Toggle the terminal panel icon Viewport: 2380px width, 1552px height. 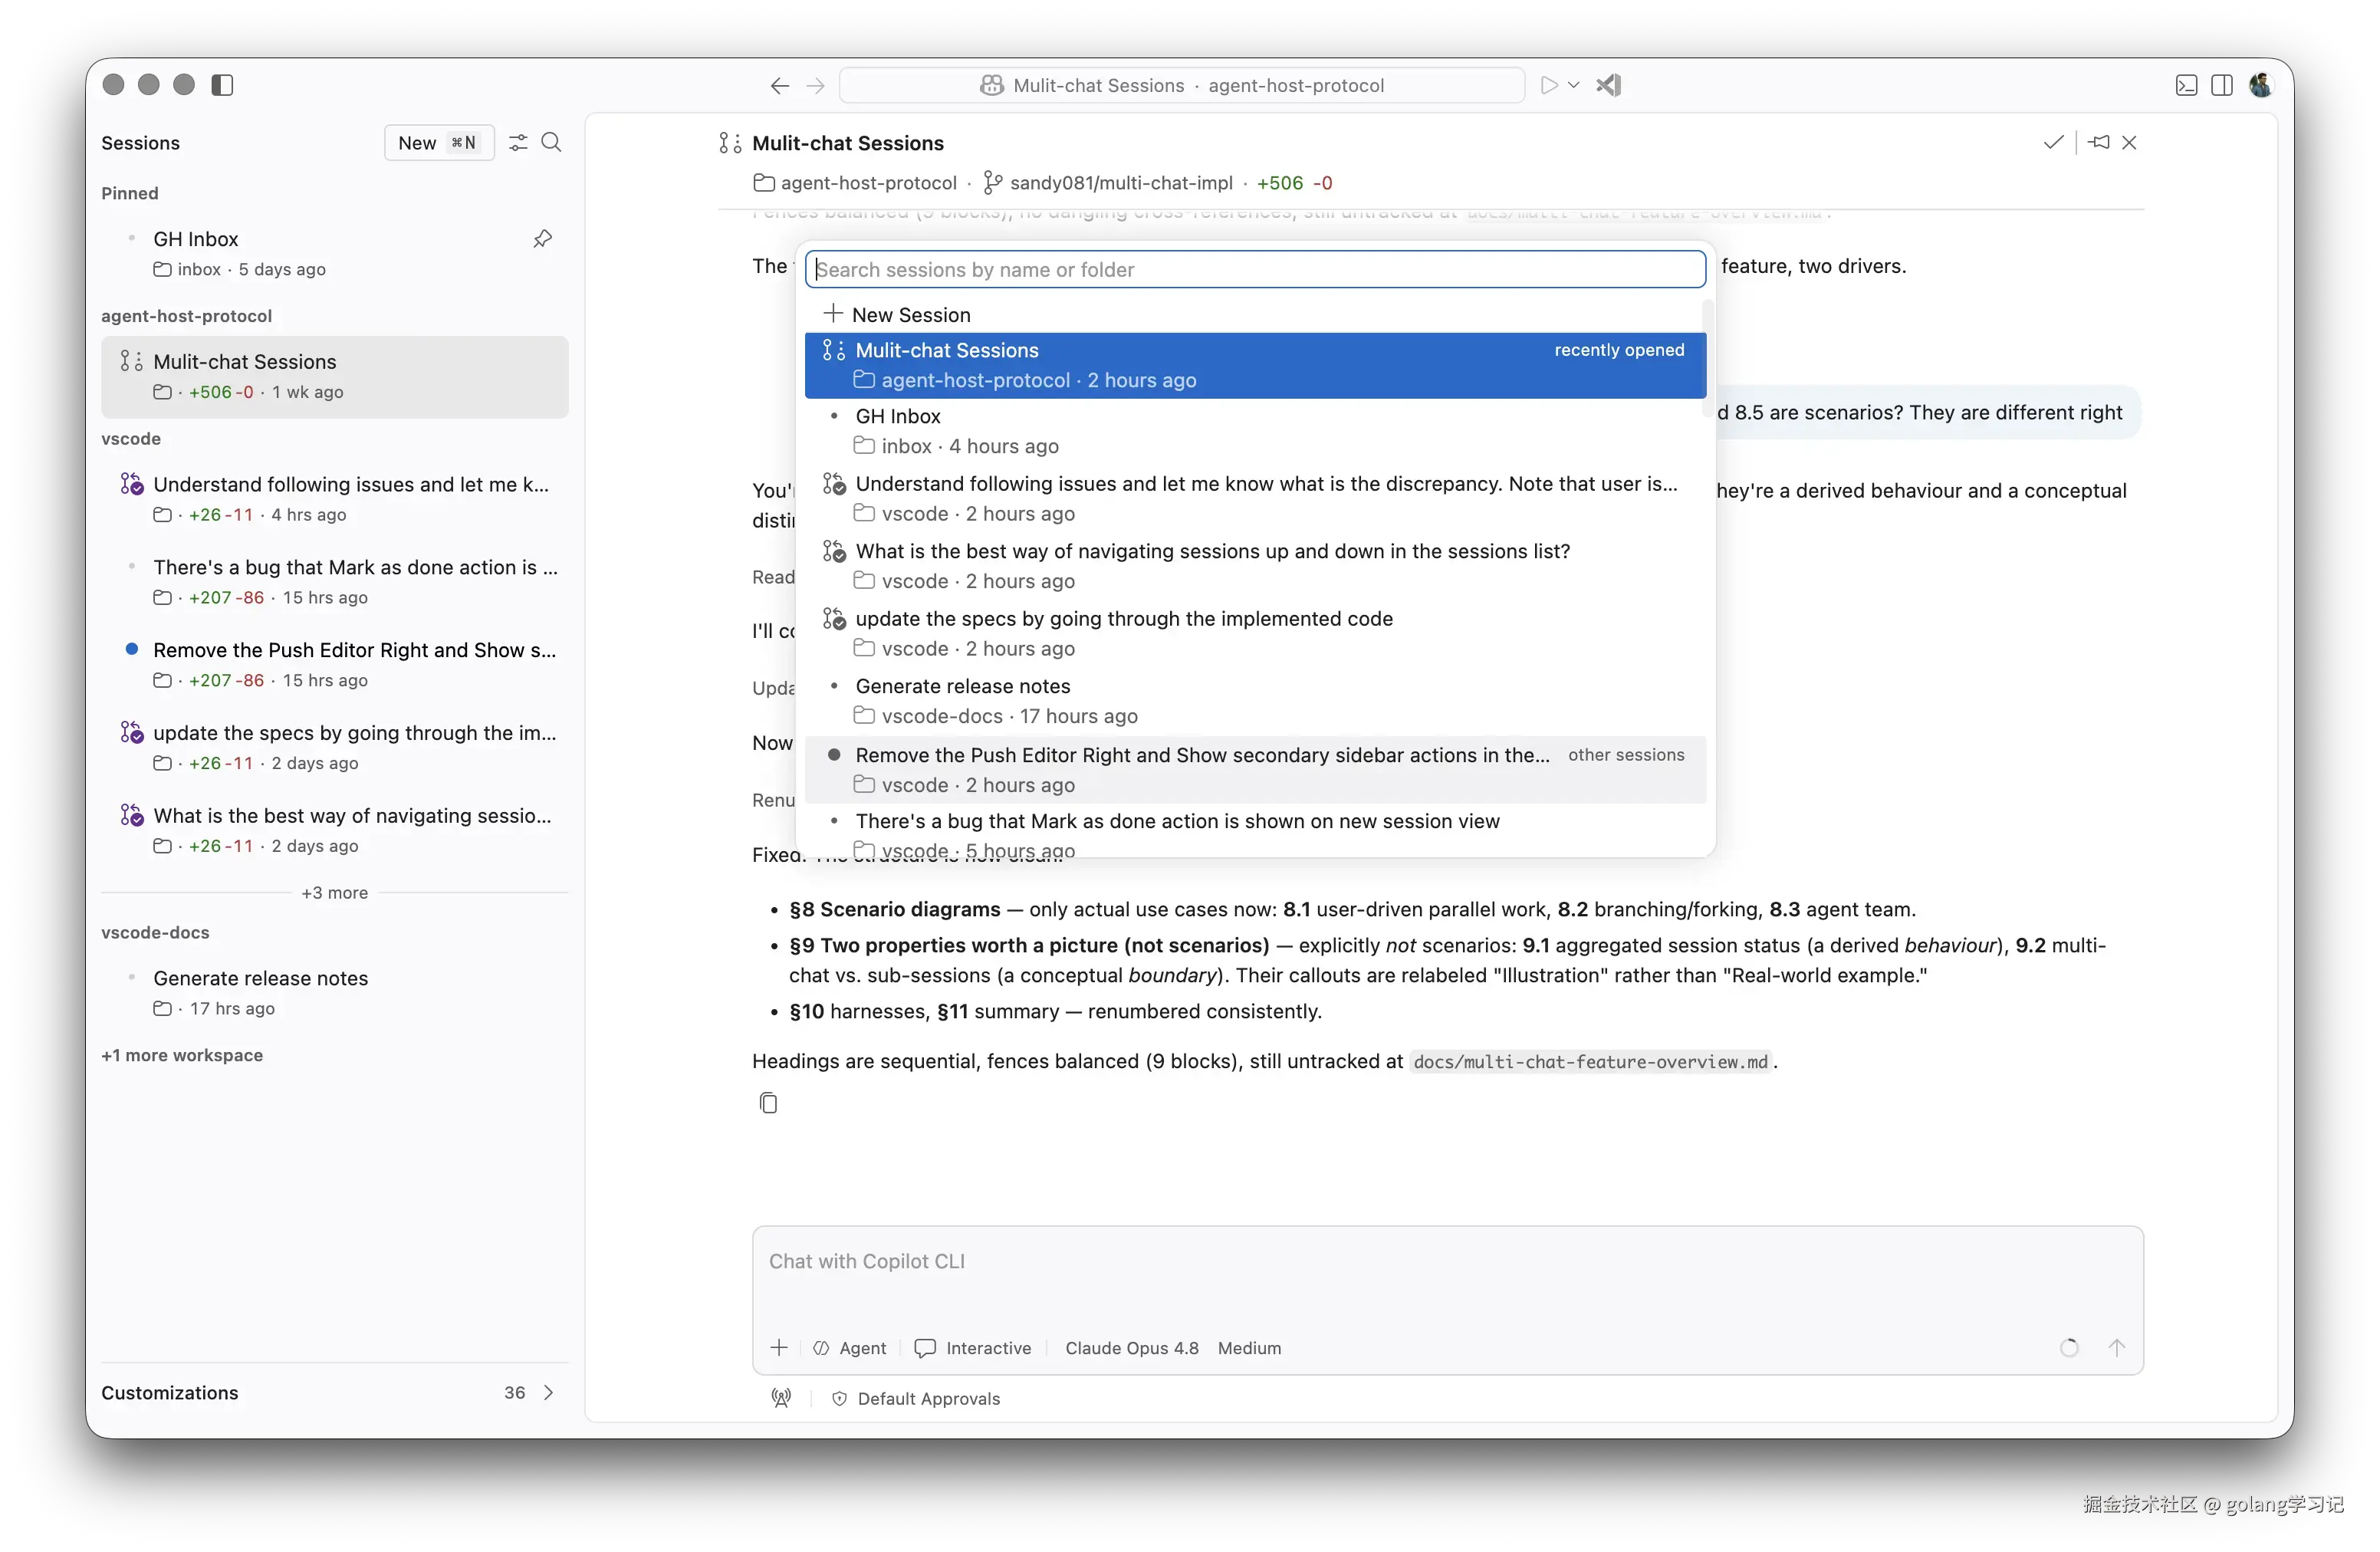2187,85
